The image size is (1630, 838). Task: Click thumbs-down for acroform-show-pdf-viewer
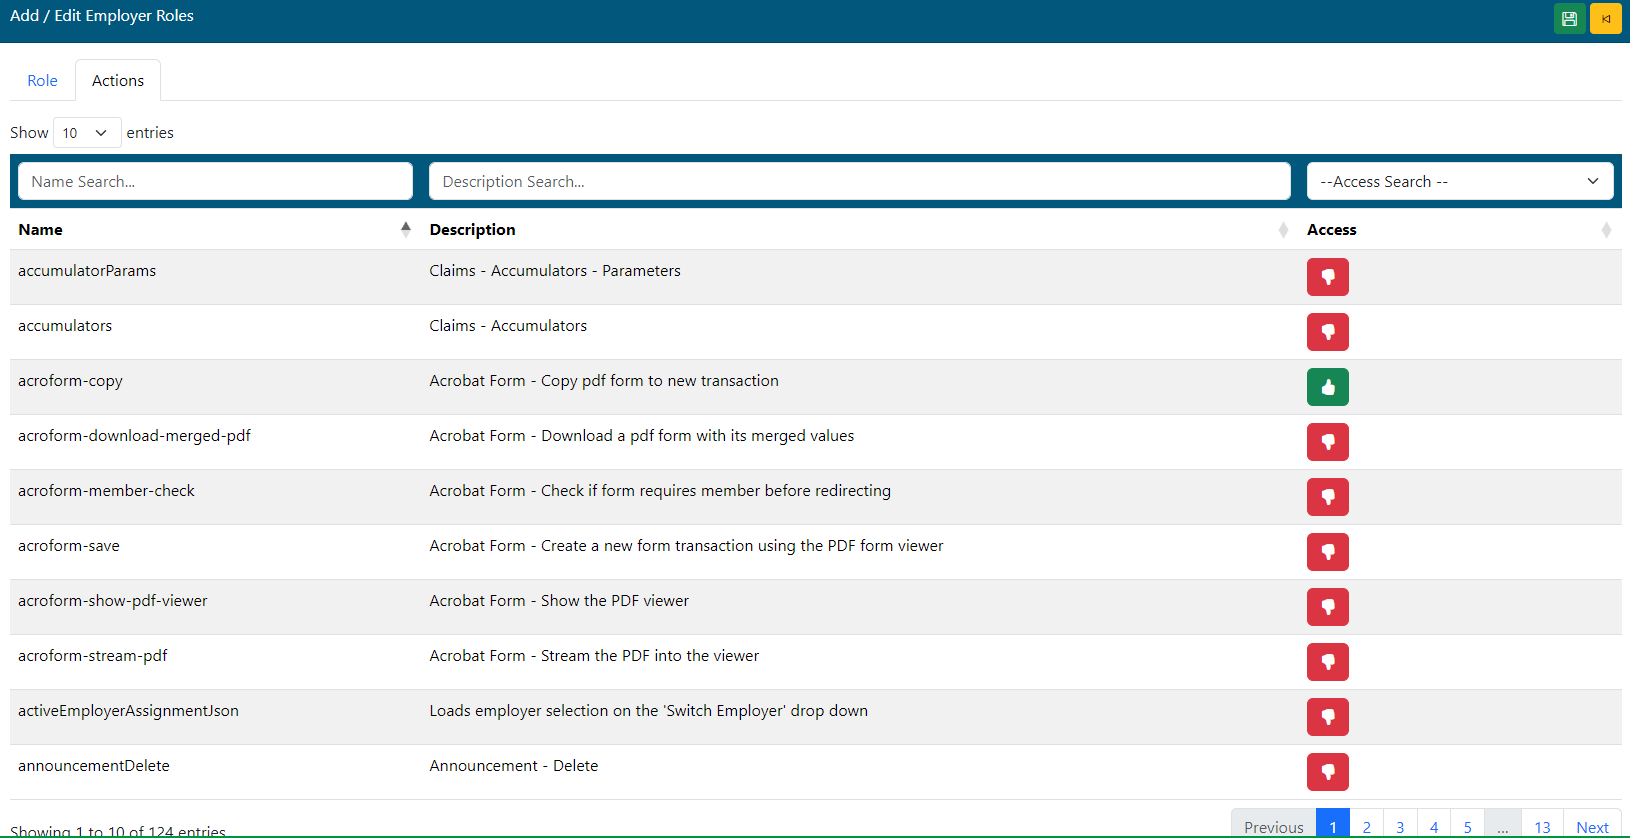[1327, 607]
